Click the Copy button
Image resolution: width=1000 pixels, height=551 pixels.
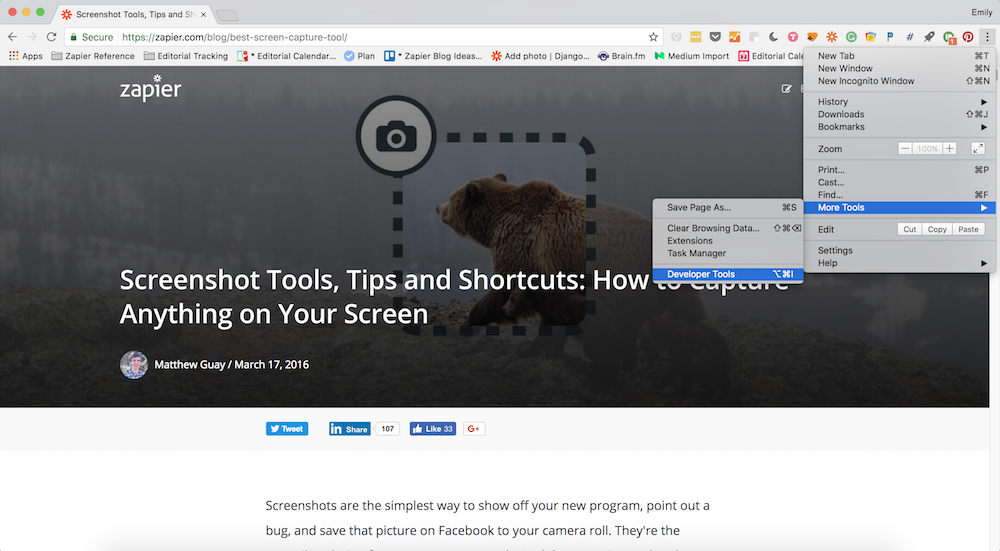[x=937, y=230]
